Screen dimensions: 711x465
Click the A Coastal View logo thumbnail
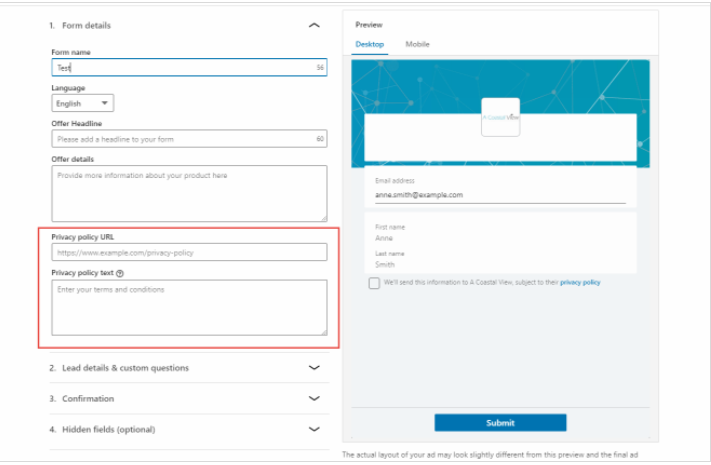[500, 117]
